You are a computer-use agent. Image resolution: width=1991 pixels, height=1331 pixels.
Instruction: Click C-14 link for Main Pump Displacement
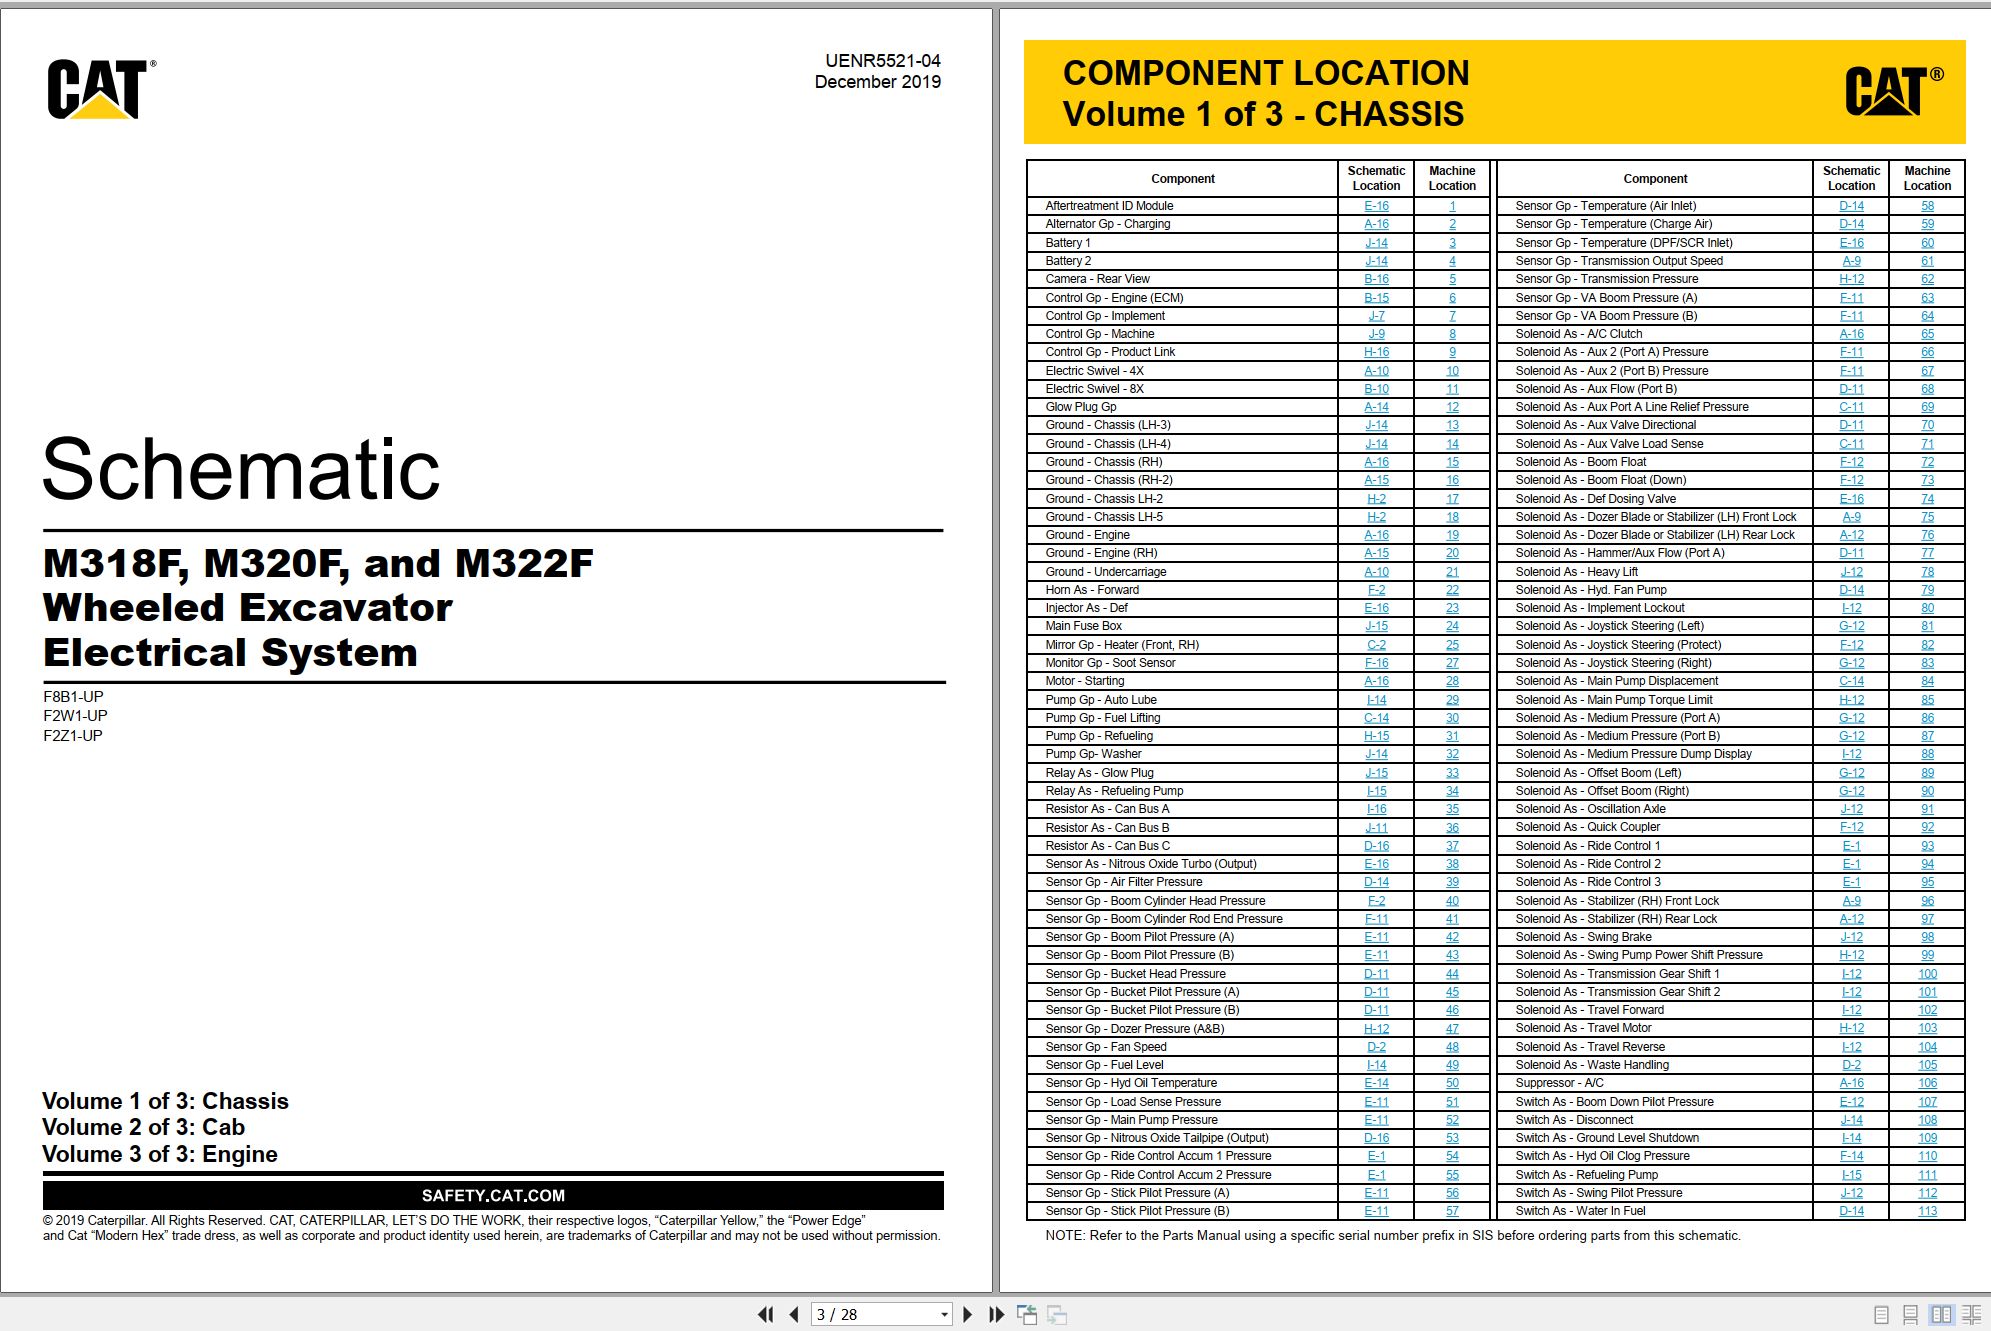[x=1851, y=681]
